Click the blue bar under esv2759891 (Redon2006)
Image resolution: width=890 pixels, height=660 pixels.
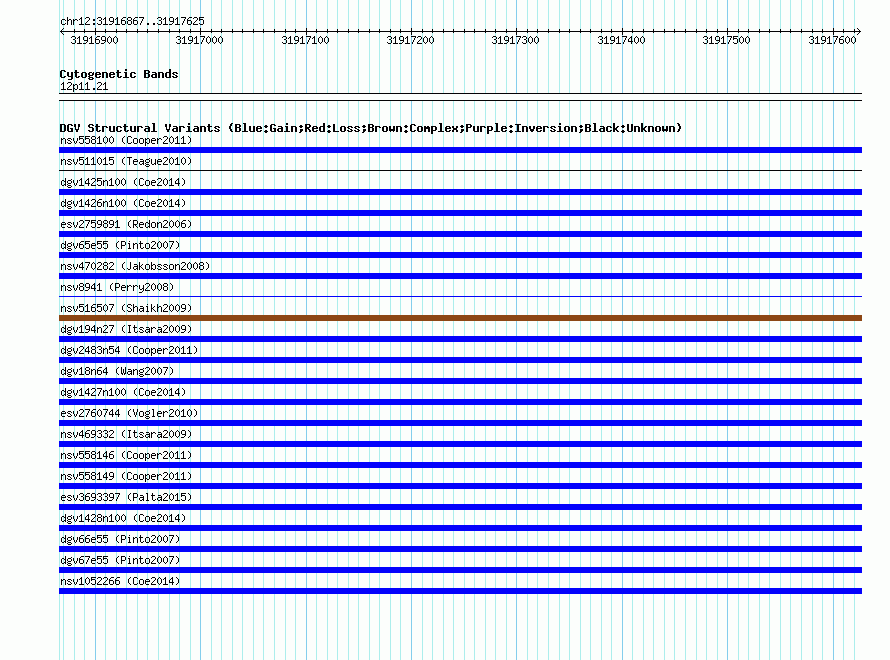pos(460,234)
